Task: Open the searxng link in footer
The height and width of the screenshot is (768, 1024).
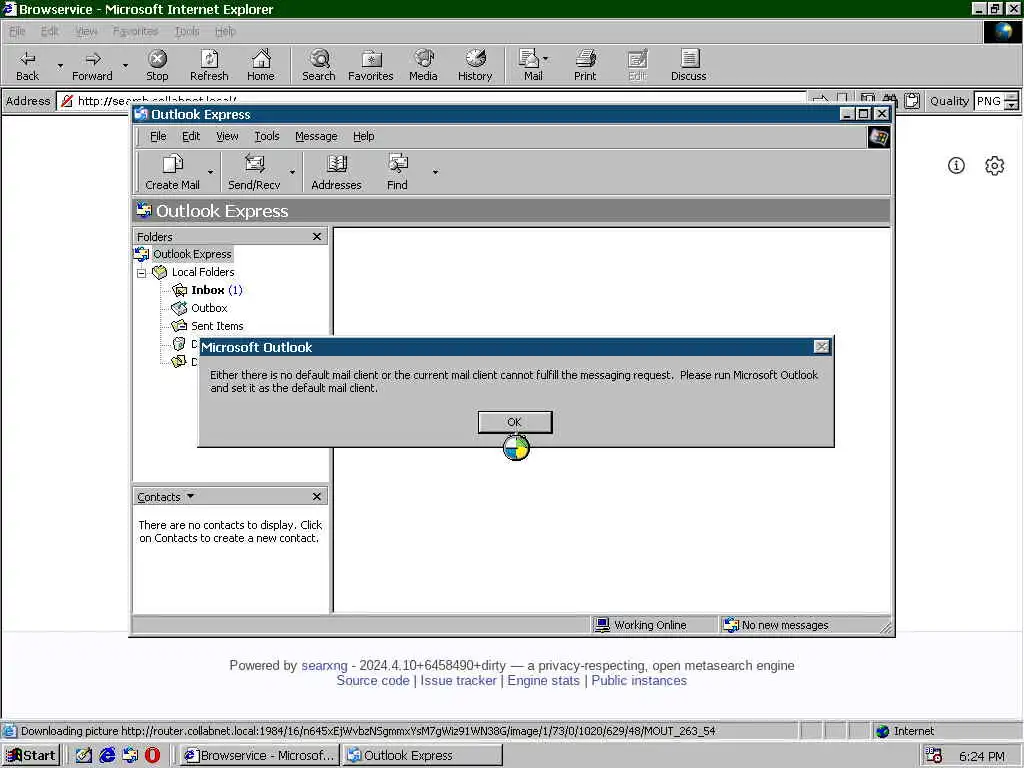Action: [324, 665]
